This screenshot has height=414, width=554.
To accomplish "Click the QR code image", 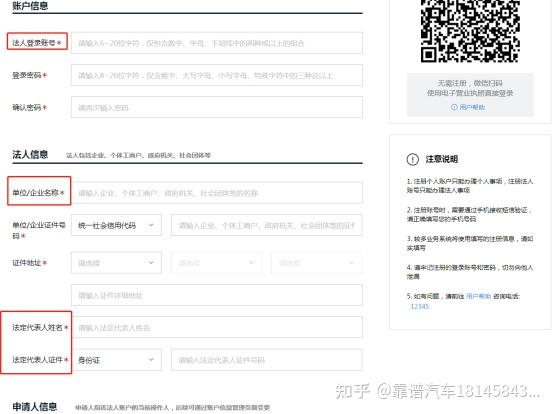I will (470, 31).
